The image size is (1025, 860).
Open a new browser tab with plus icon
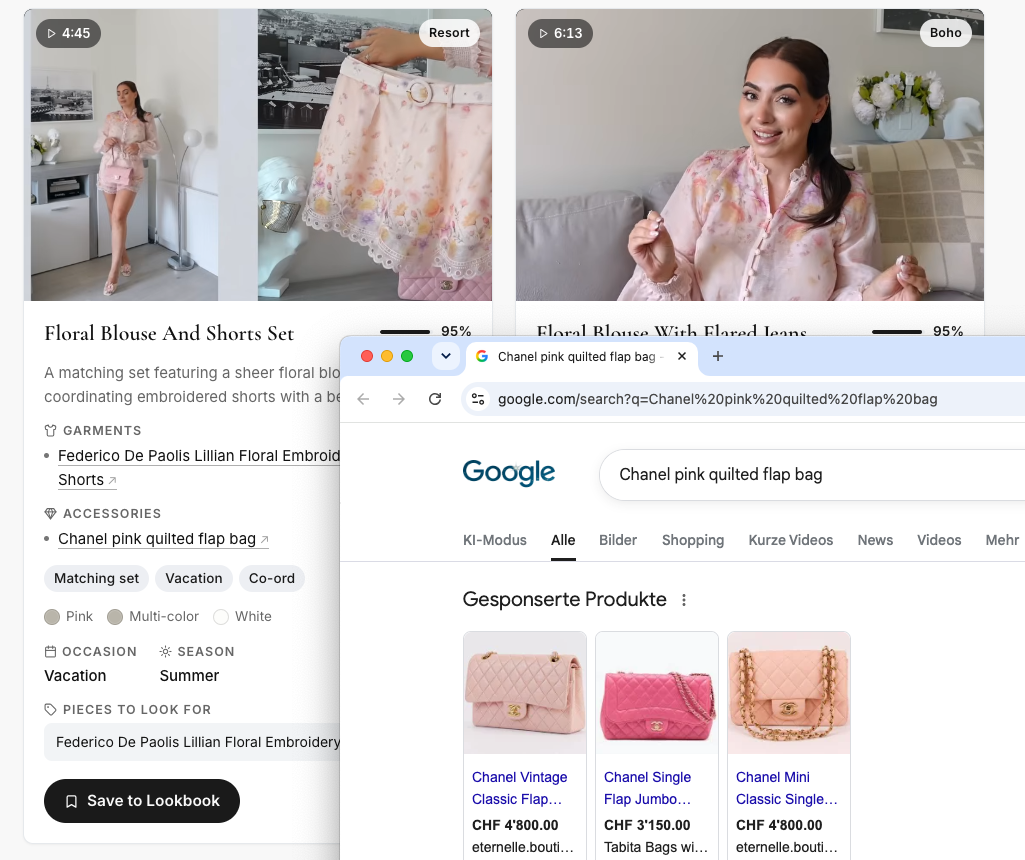718,356
